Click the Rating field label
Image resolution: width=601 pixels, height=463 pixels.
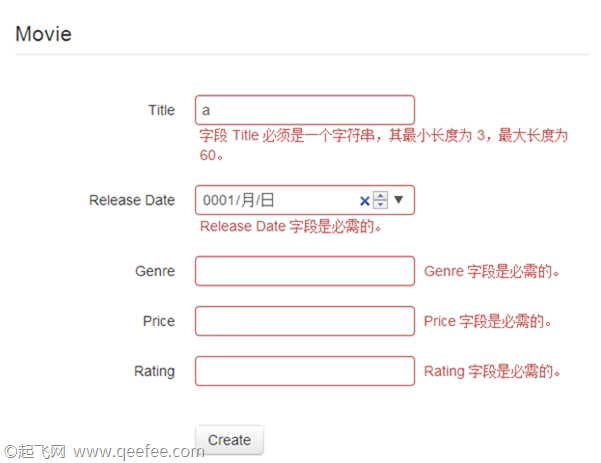click(x=154, y=371)
